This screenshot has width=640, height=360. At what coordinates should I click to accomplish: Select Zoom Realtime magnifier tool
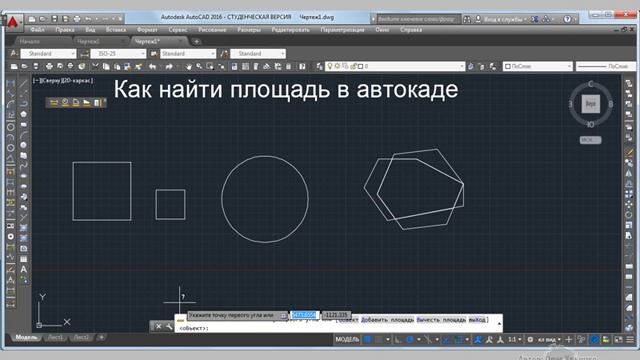point(199,66)
